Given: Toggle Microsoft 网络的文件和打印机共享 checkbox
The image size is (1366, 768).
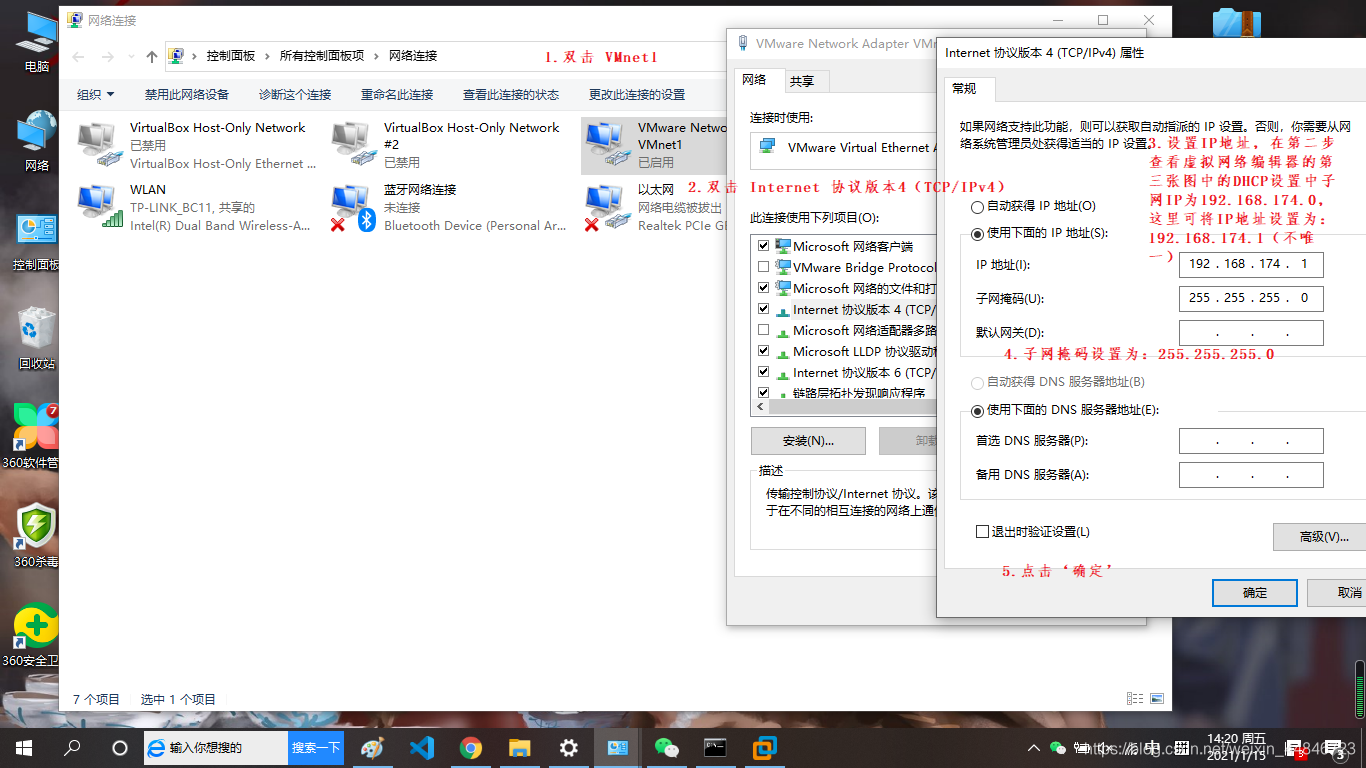Looking at the screenshot, I should pyautogui.click(x=764, y=288).
